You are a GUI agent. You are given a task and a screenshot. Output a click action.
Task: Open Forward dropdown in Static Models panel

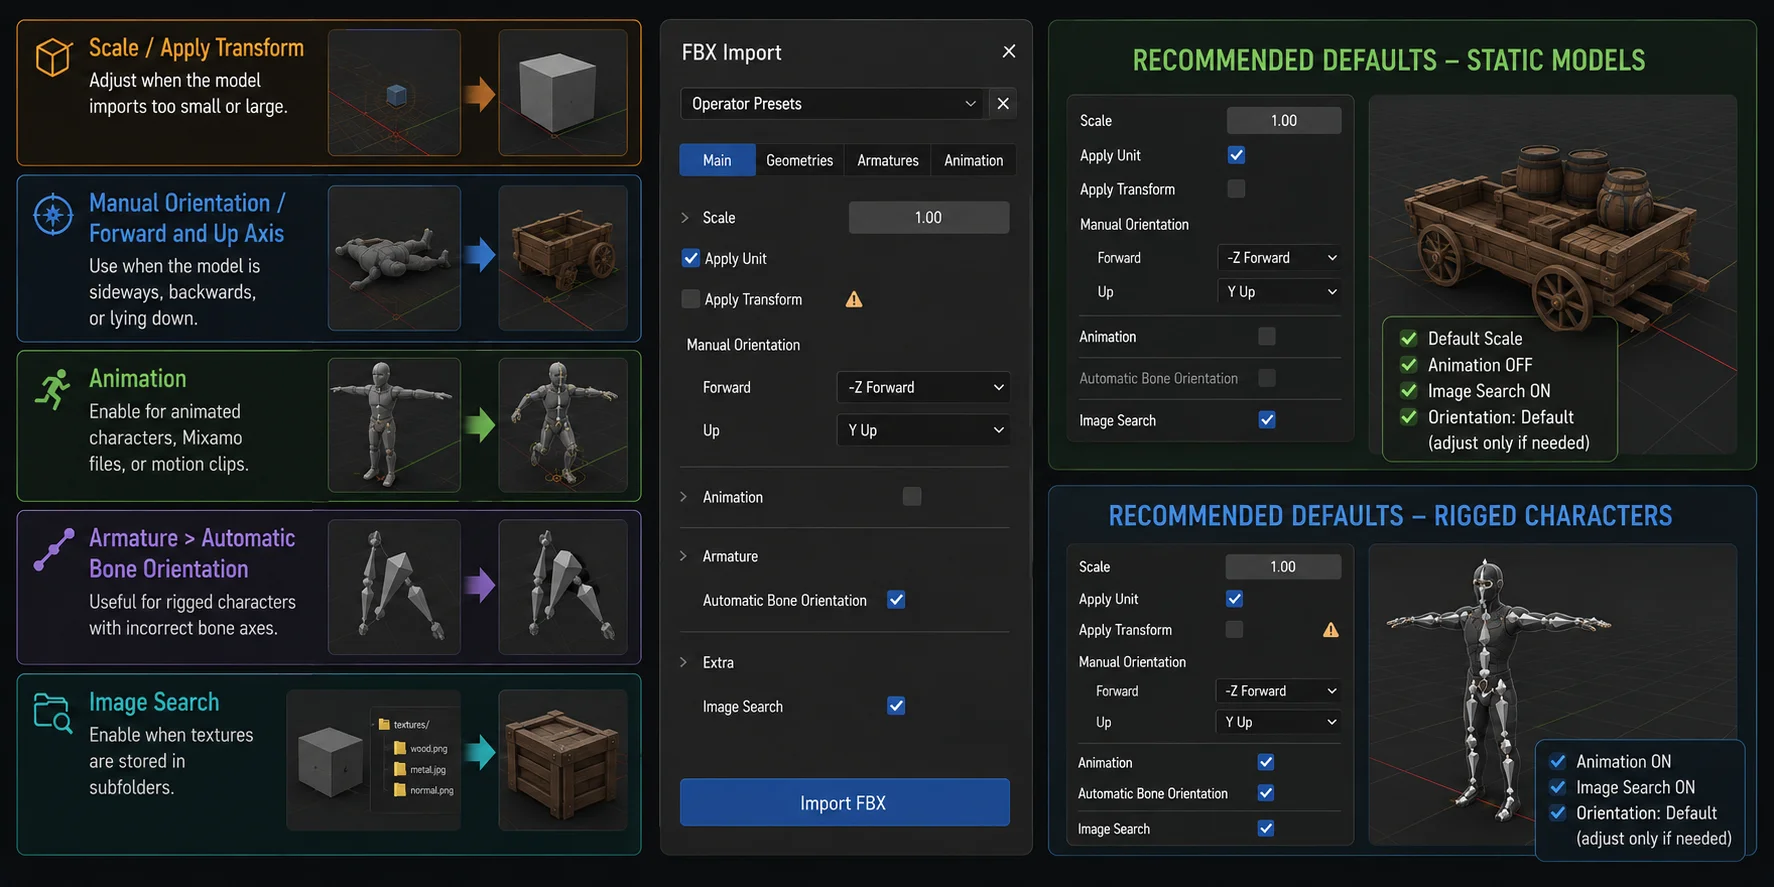(1280, 258)
